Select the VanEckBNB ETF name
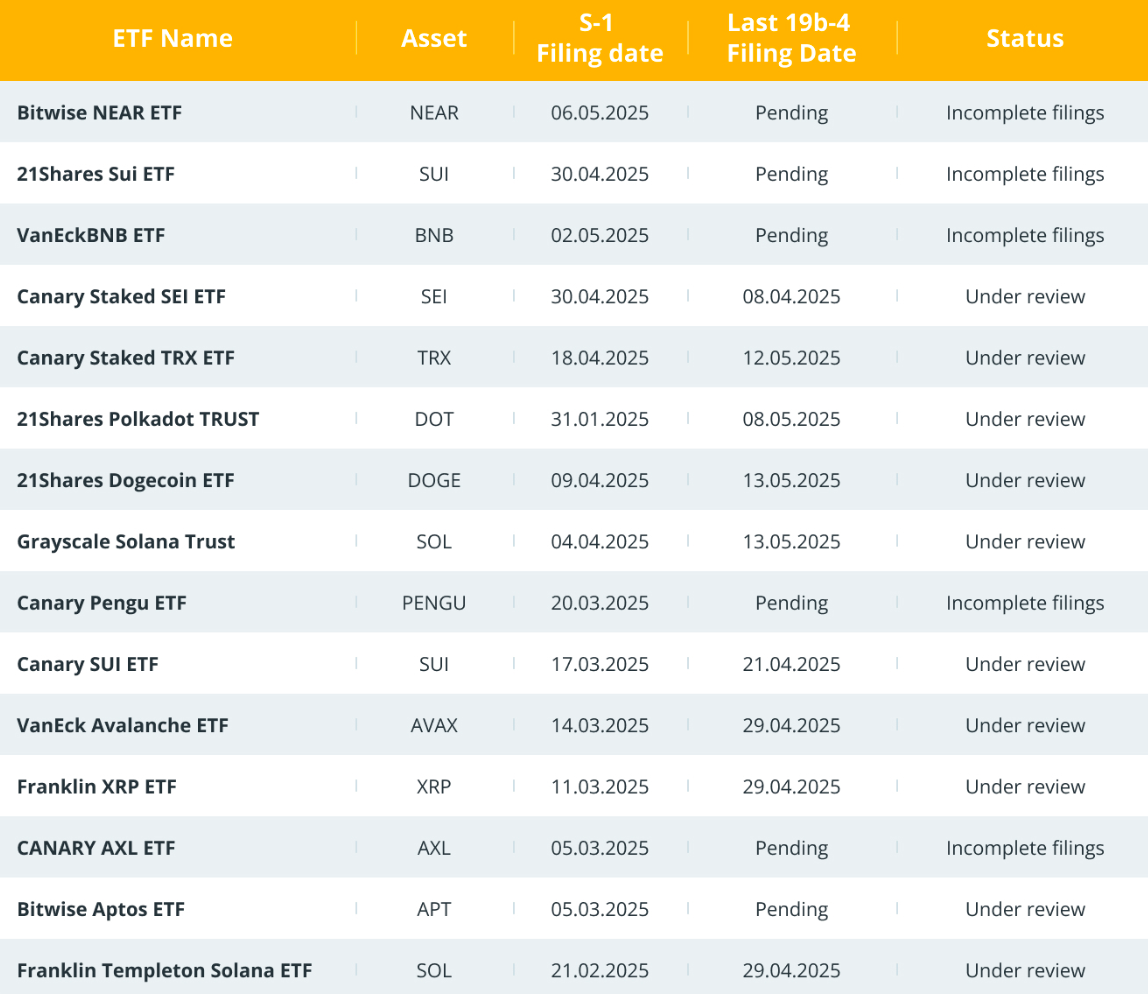This screenshot has width=1148, height=994. [92, 235]
